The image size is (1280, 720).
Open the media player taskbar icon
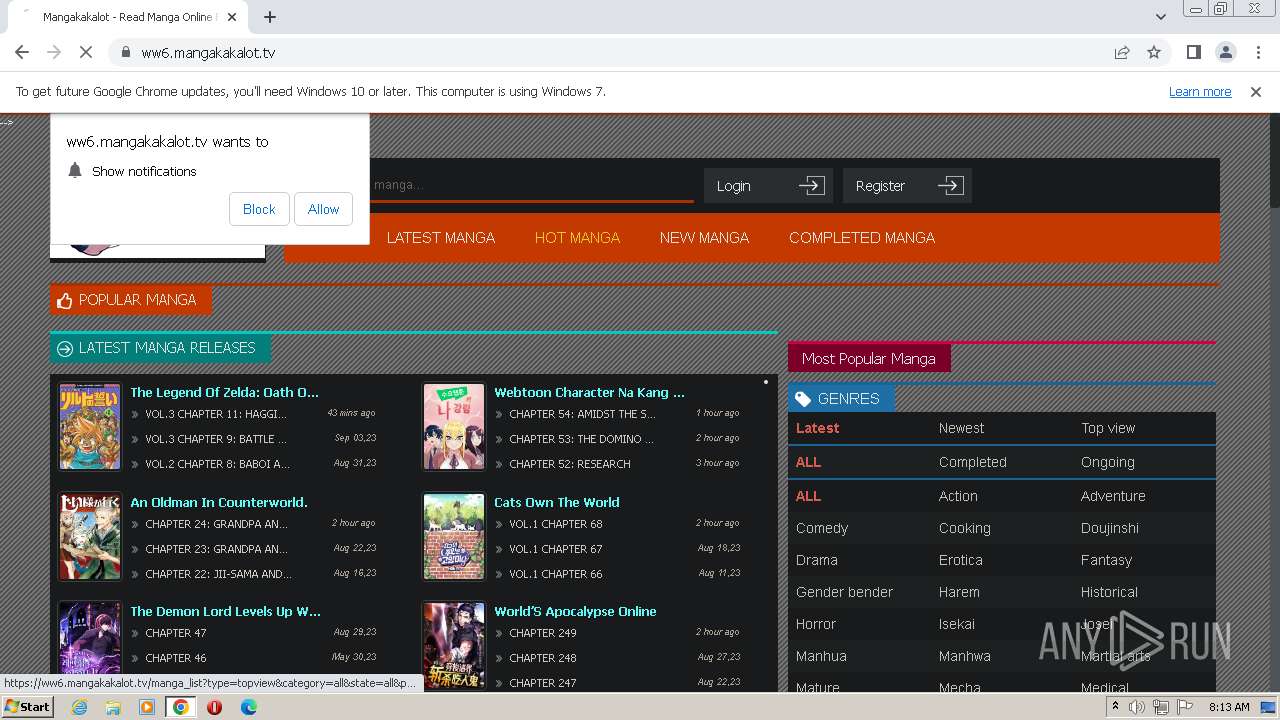[147, 707]
